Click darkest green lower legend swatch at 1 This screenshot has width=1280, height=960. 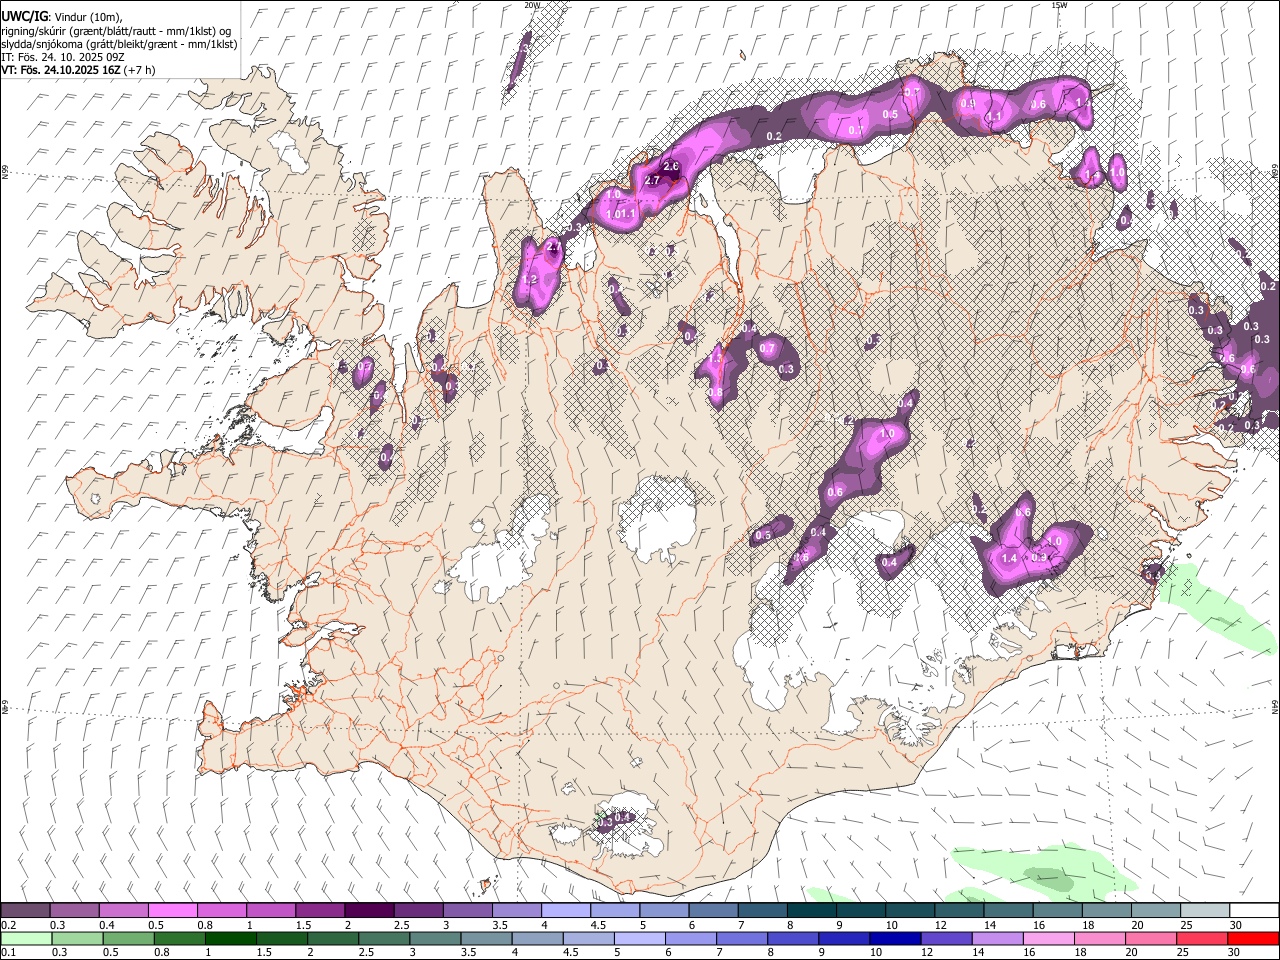[231, 938]
